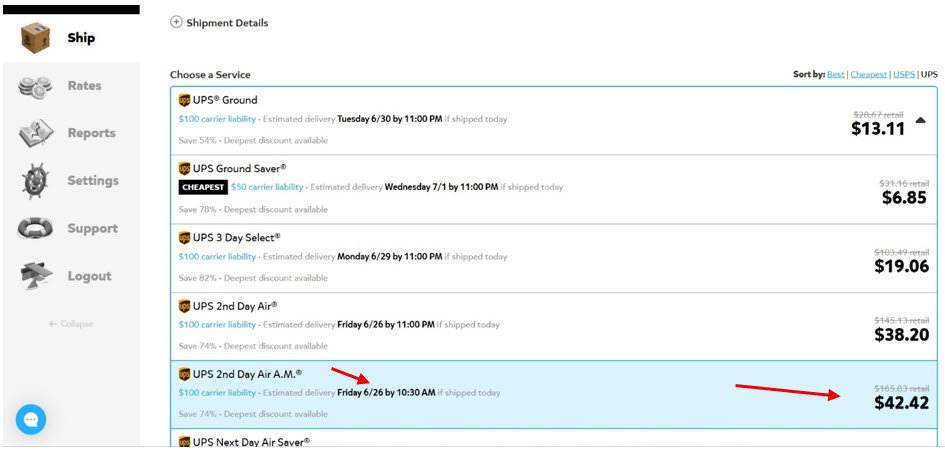View $100 carrier liability for UPS® Ground

pyautogui.click(x=217, y=119)
